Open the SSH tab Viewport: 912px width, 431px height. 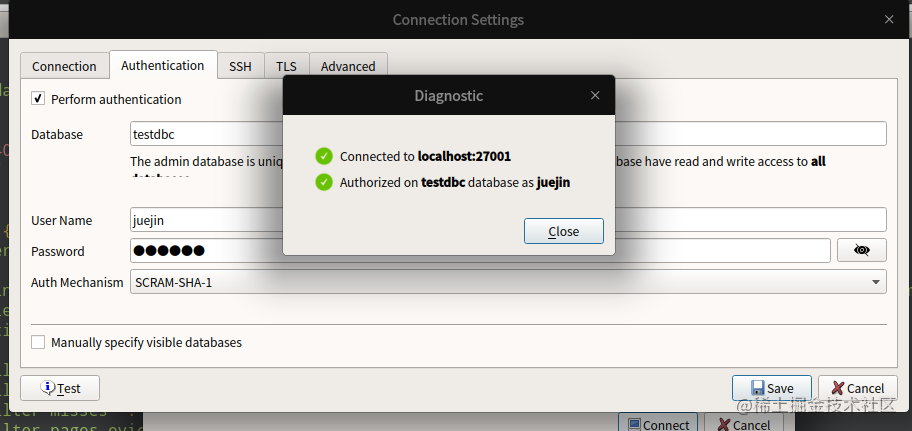coord(240,66)
